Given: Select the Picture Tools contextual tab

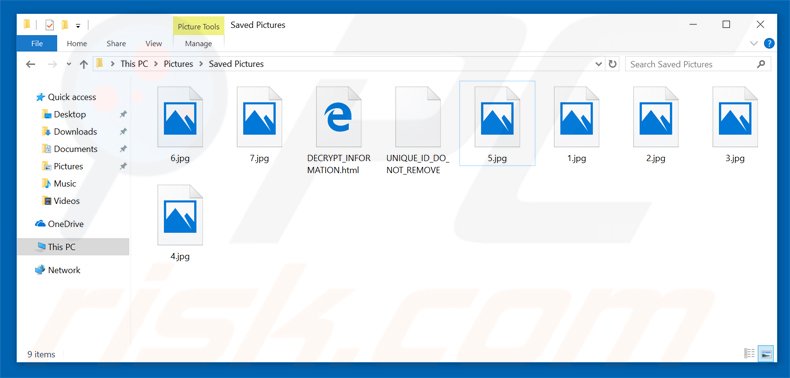Looking at the screenshot, I should pyautogui.click(x=199, y=27).
